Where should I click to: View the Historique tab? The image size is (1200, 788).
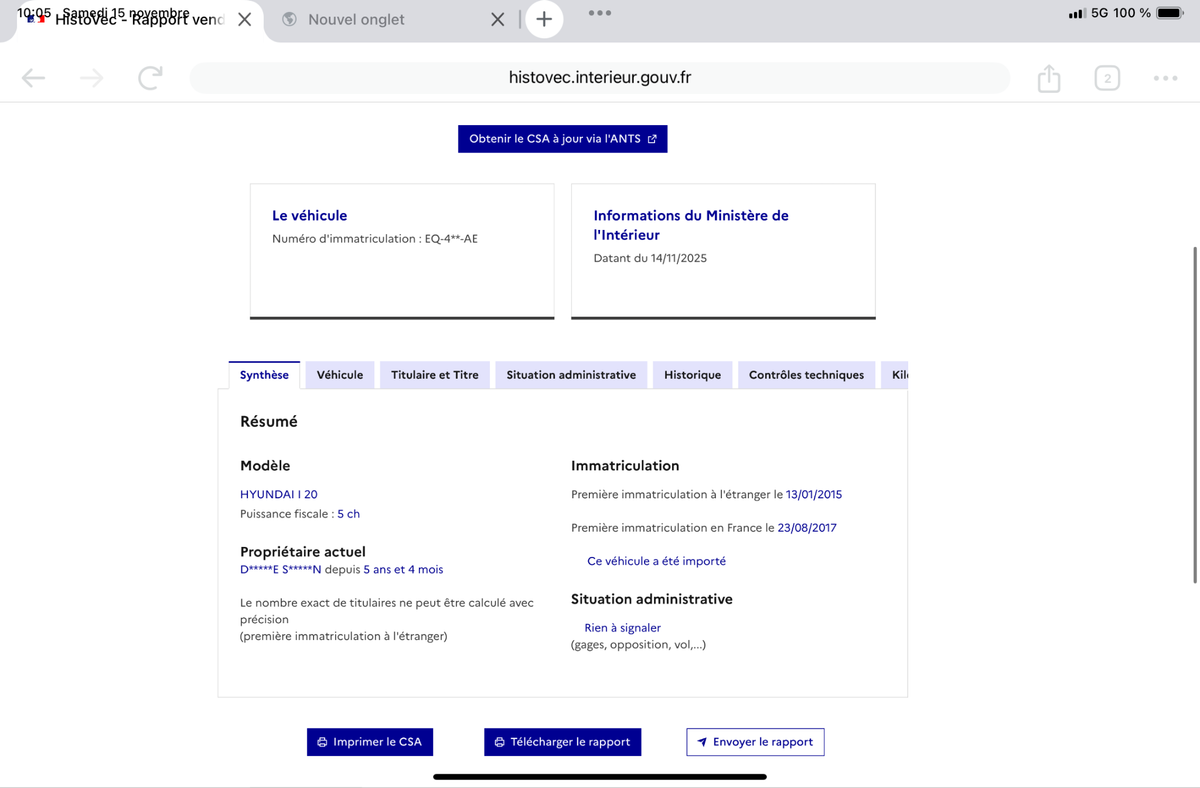click(692, 375)
